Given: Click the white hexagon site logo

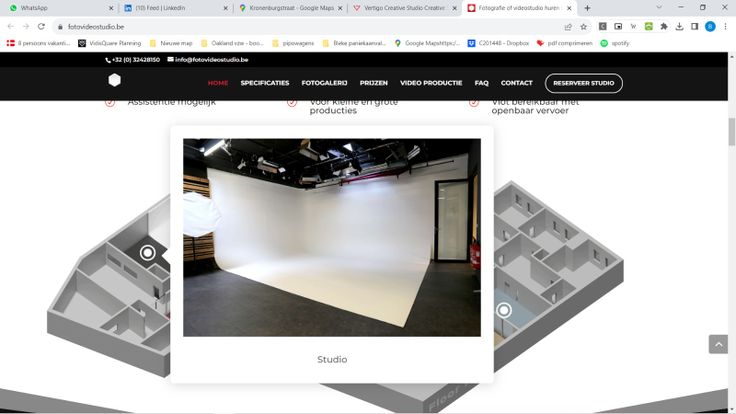Looking at the screenshot, I should coord(114,81).
